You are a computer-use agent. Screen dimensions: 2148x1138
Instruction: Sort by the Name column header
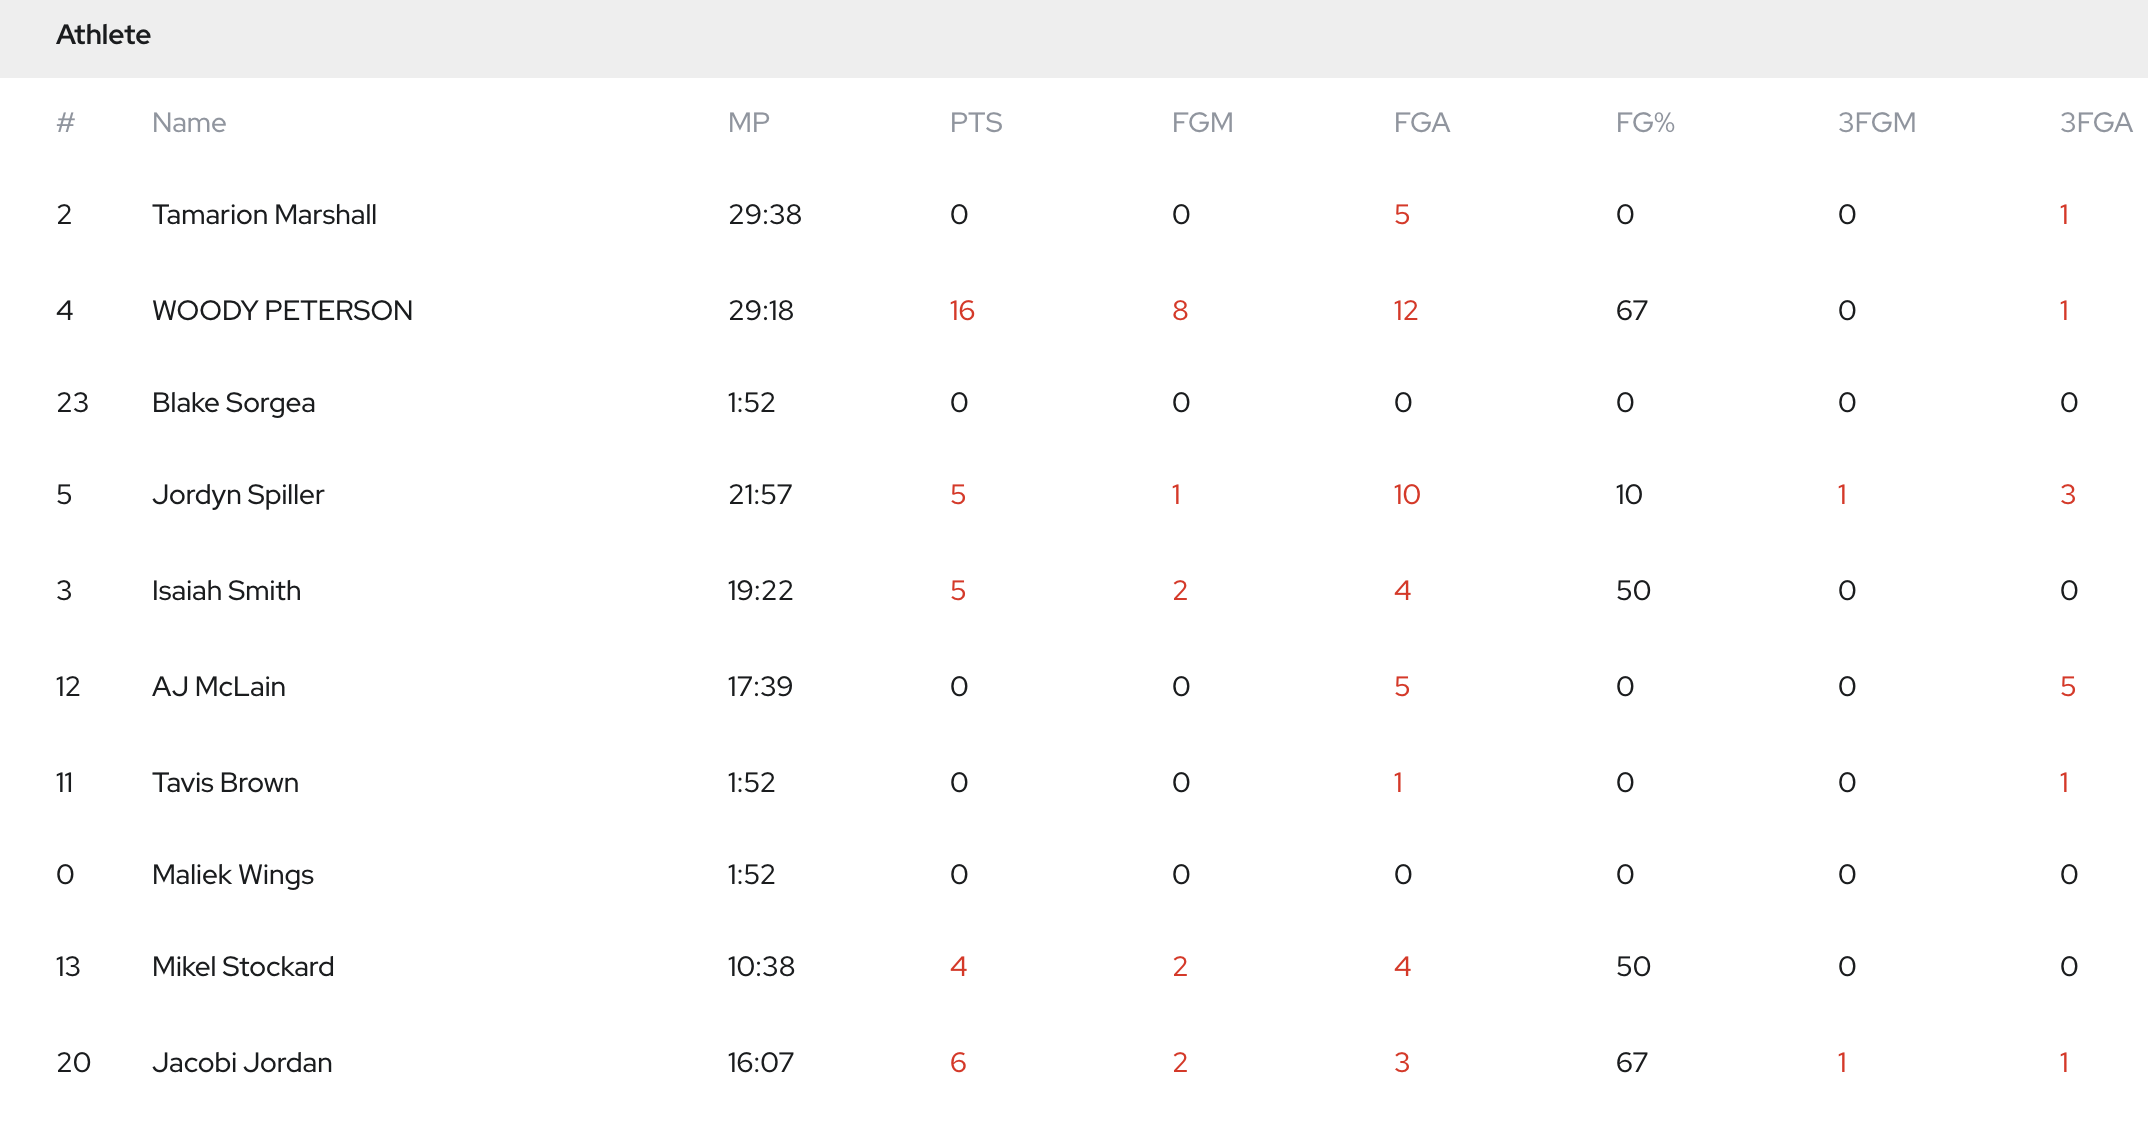(189, 122)
